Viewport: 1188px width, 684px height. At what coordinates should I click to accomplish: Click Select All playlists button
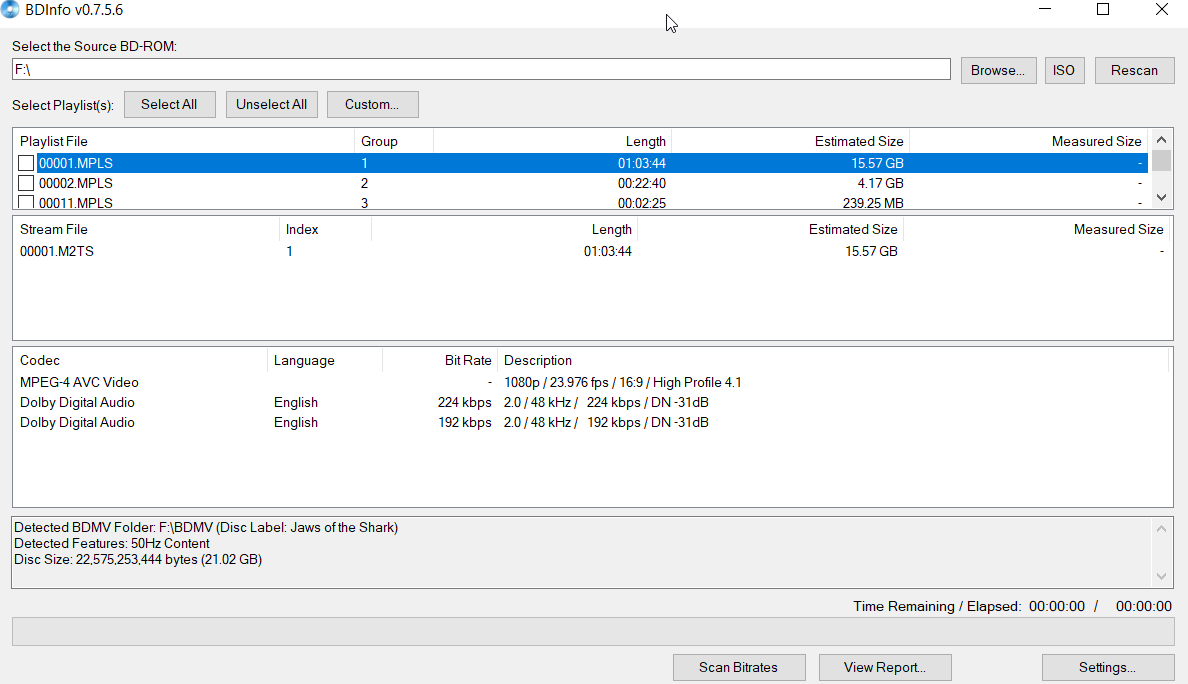pos(169,105)
